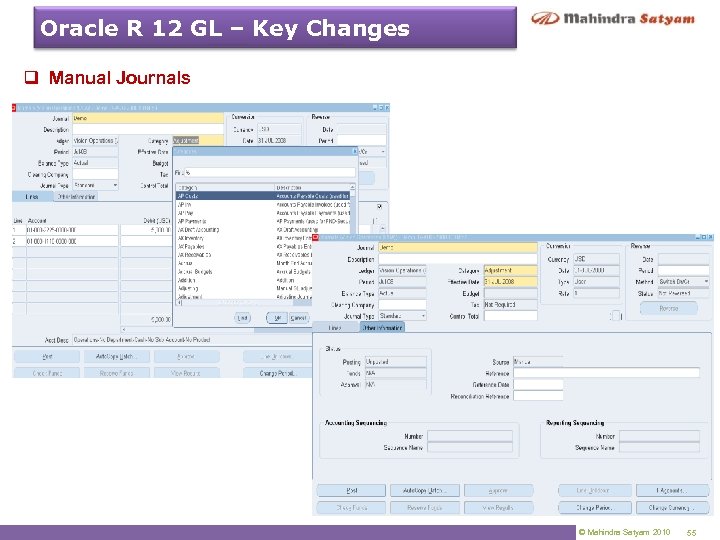
Task: Click the Journal name field in the front window
Action: tap(458, 248)
